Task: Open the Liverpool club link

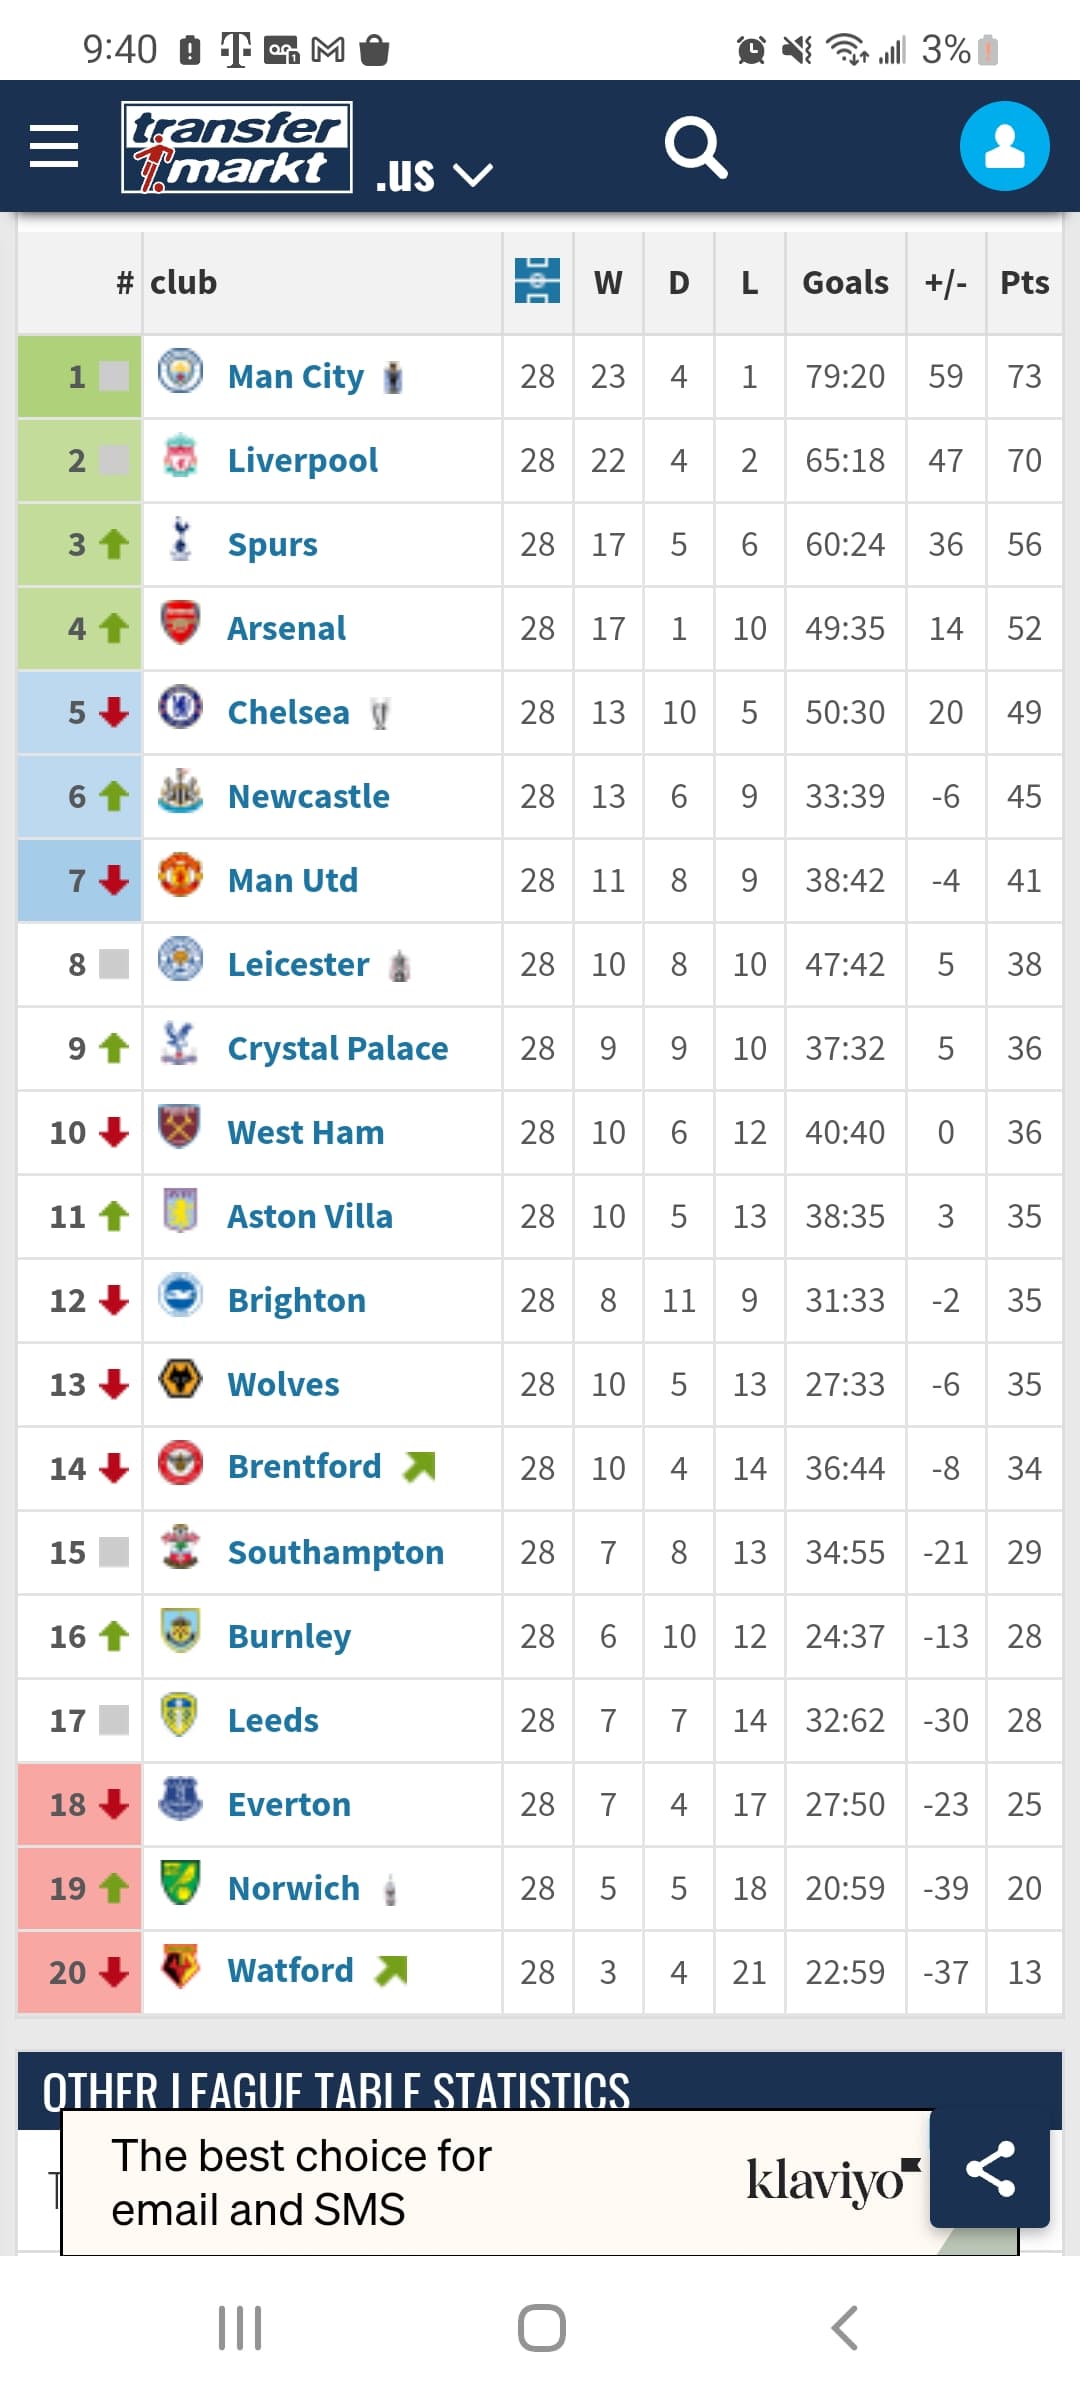Action: (x=302, y=460)
